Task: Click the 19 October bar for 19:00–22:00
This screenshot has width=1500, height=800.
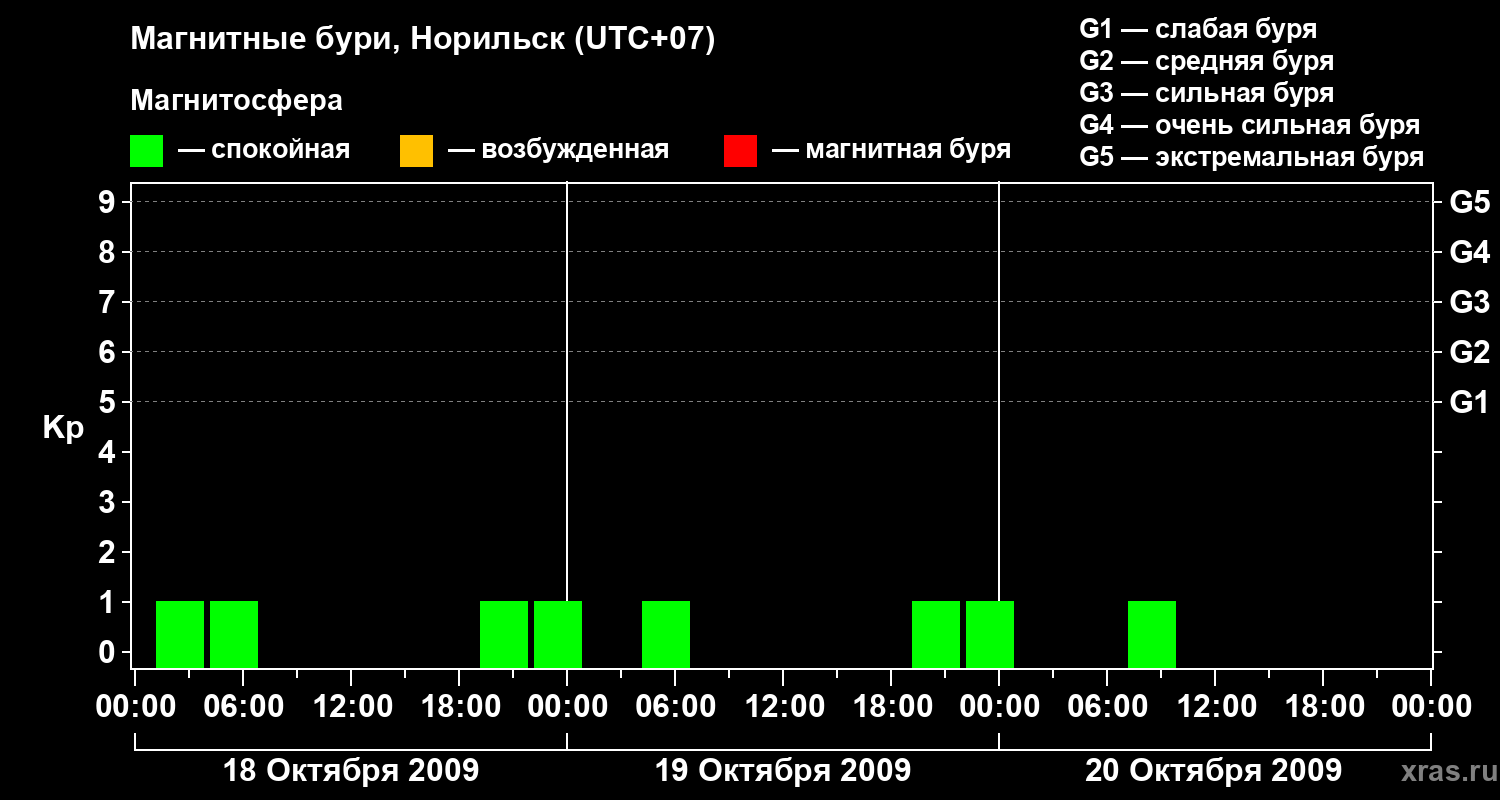Action: [936, 635]
